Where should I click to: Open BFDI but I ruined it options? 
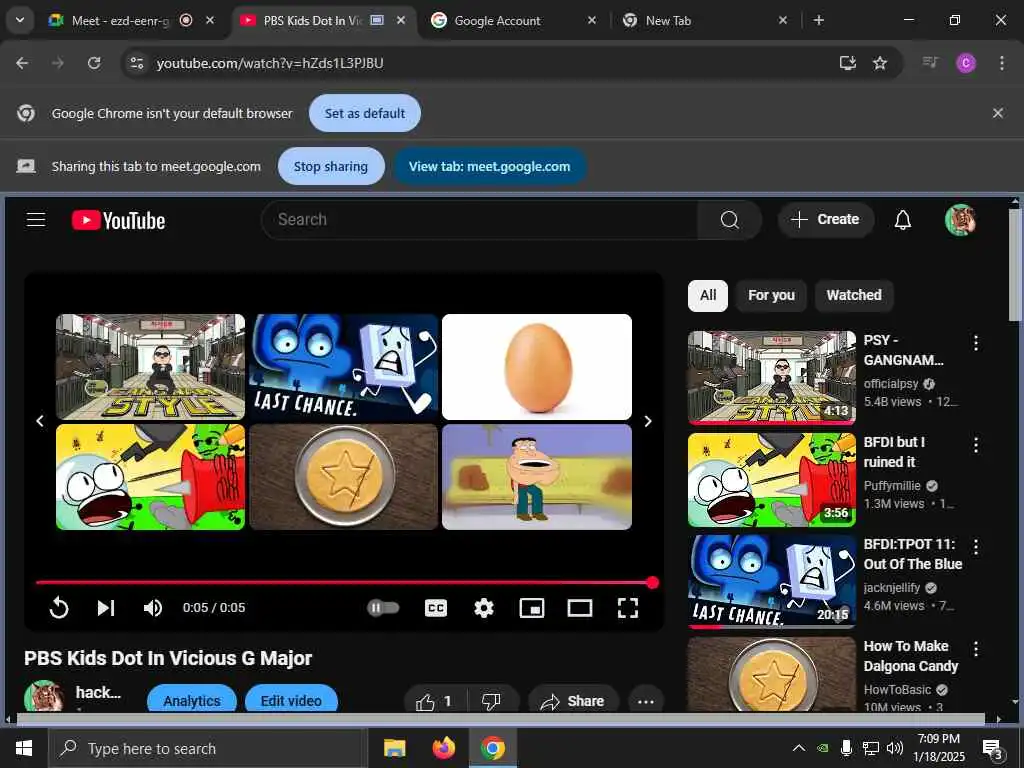[976, 445]
